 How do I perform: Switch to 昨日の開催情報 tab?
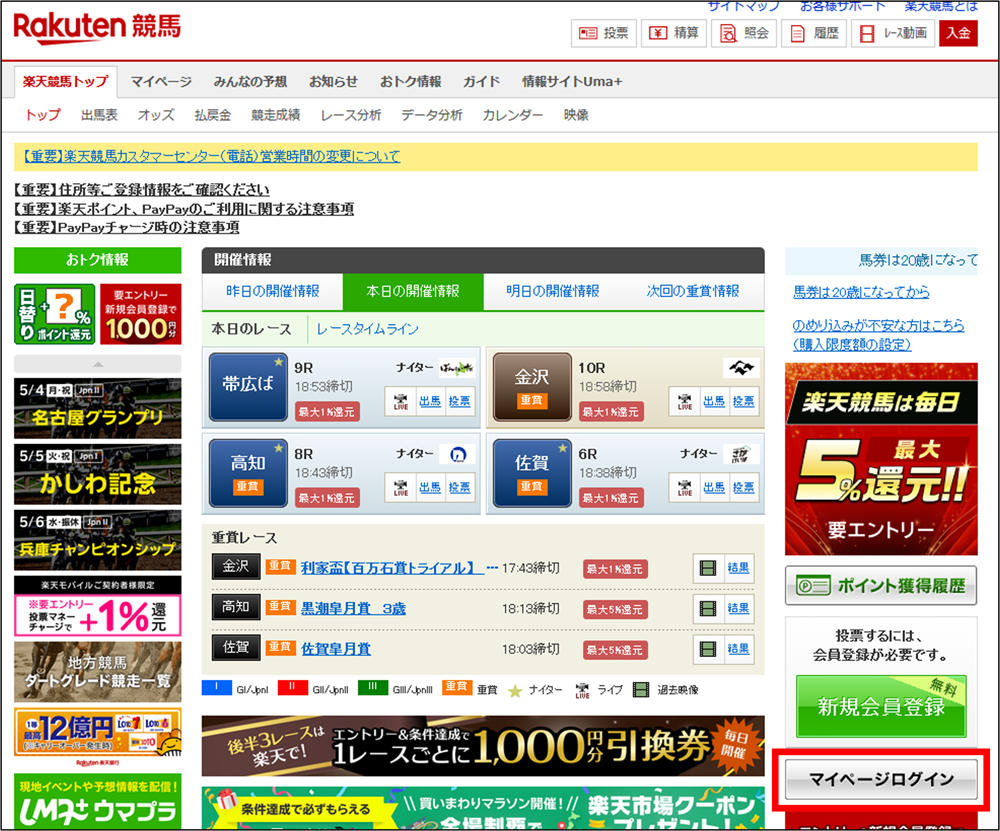[x=272, y=291]
